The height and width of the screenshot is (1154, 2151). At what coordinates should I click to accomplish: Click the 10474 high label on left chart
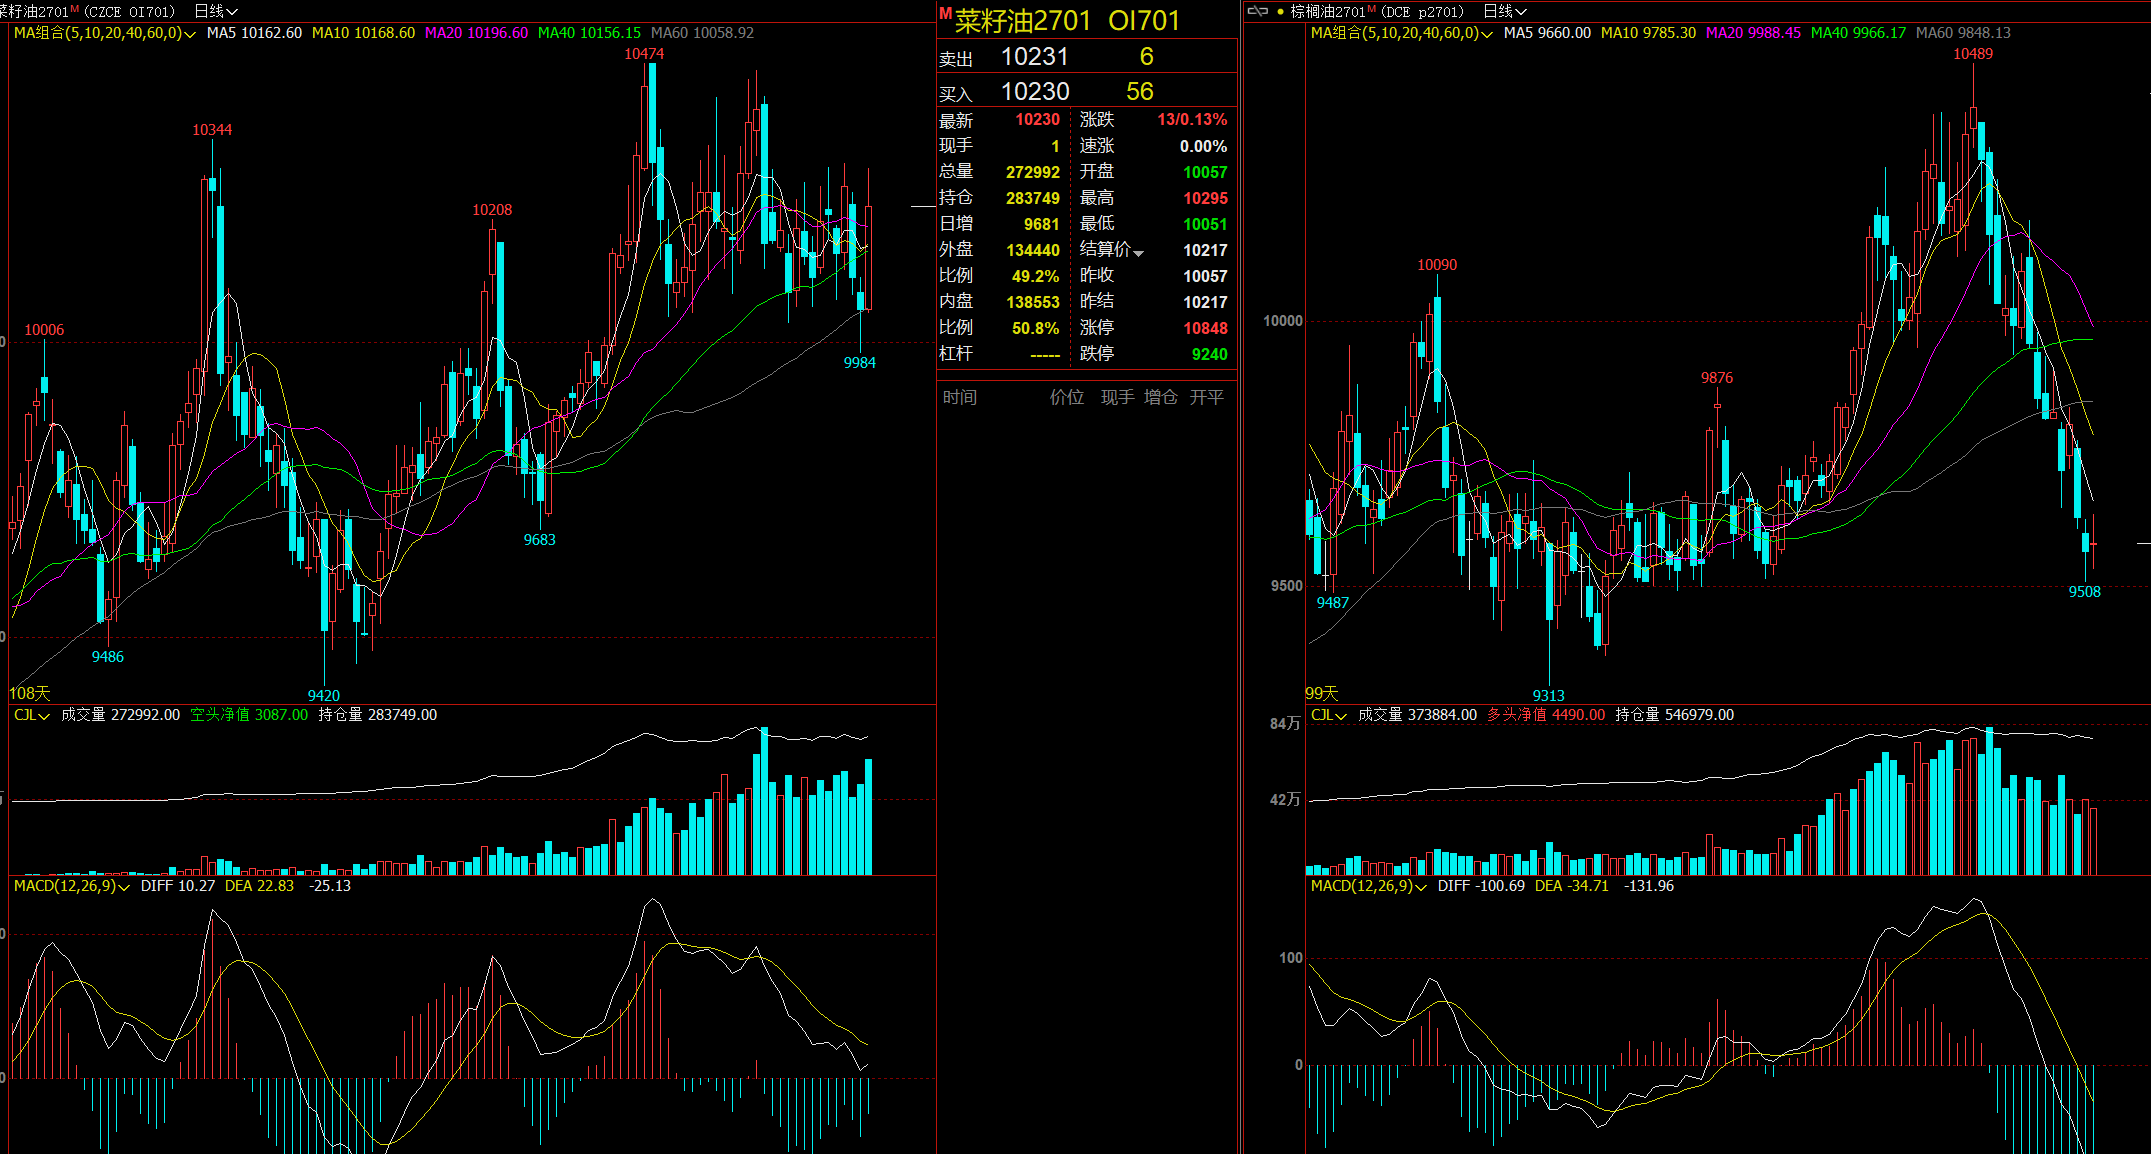pyautogui.click(x=644, y=54)
